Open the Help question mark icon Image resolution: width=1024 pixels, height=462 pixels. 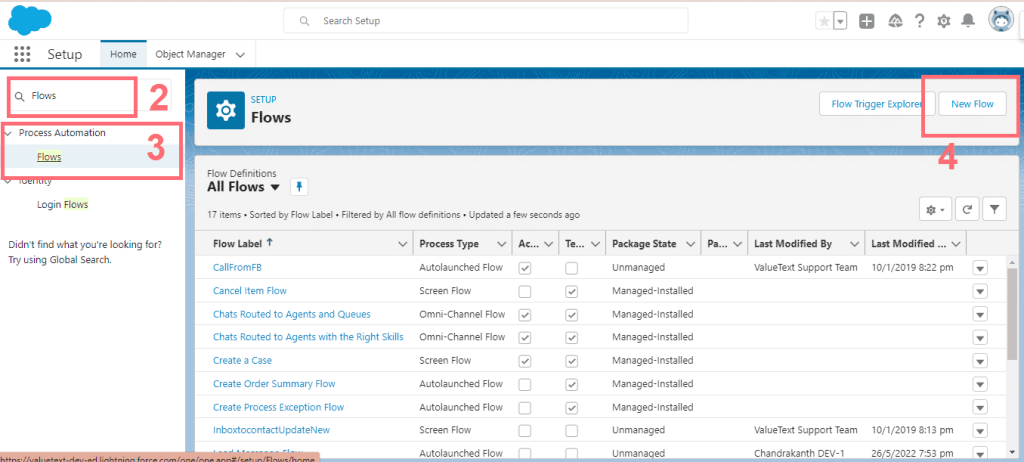918,21
